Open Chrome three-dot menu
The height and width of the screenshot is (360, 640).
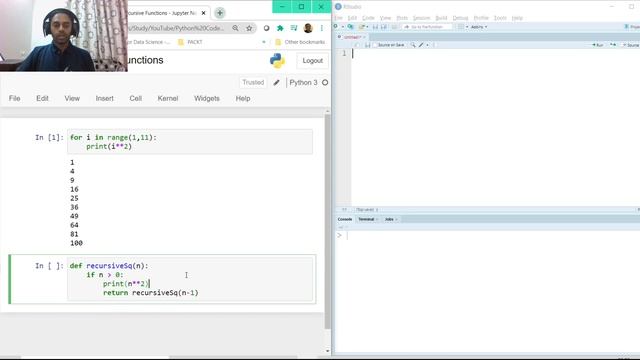coord(322,28)
